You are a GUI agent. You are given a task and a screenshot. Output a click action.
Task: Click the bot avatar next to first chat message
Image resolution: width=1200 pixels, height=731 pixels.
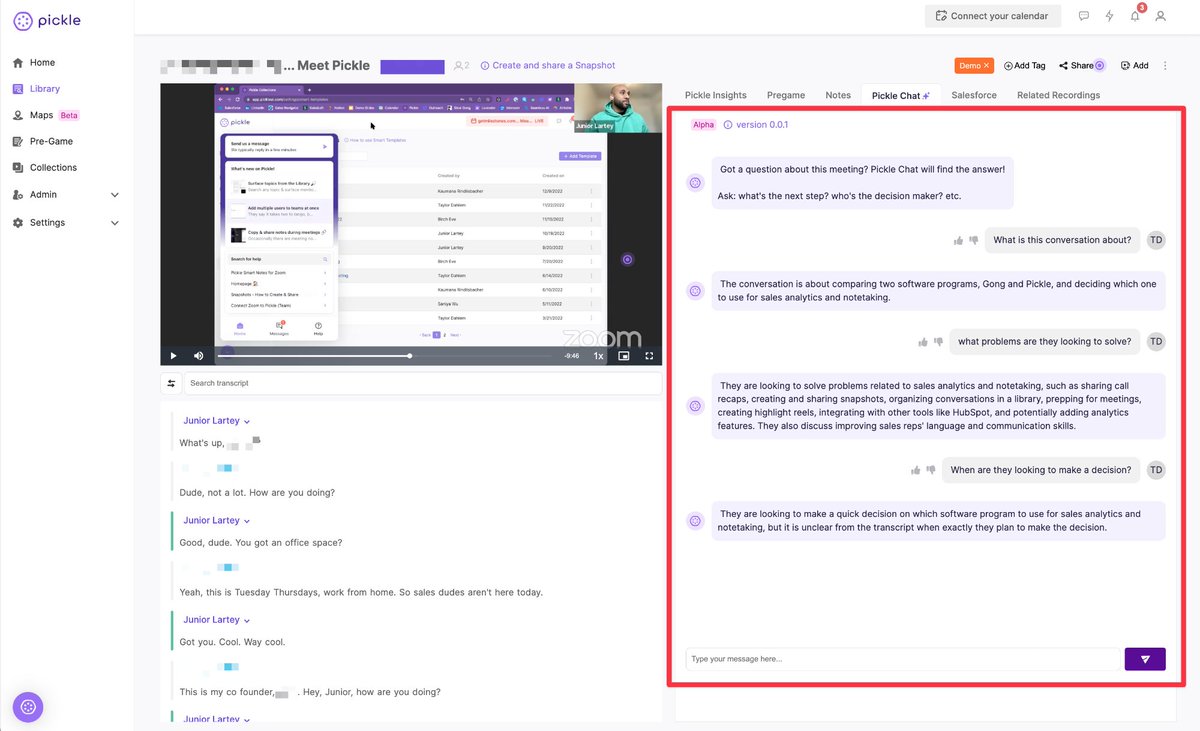tap(695, 182)
